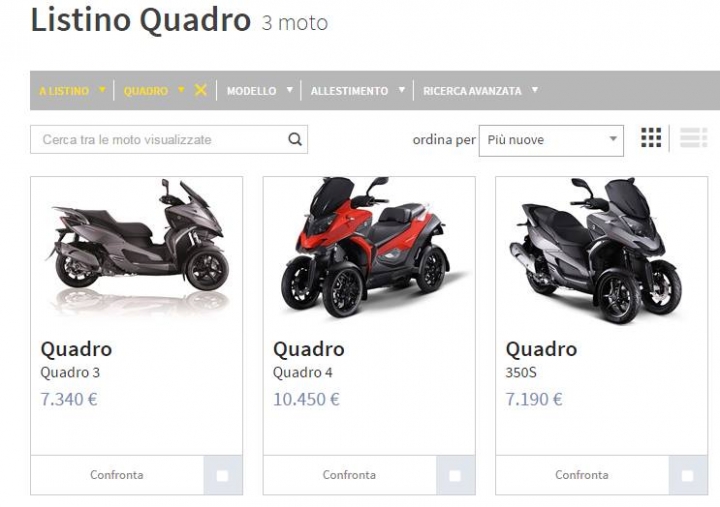The image size is (720, 507).
Task: Expand the MODELLO filter menu
Action: pyautogui.click(x=259, y=90)
